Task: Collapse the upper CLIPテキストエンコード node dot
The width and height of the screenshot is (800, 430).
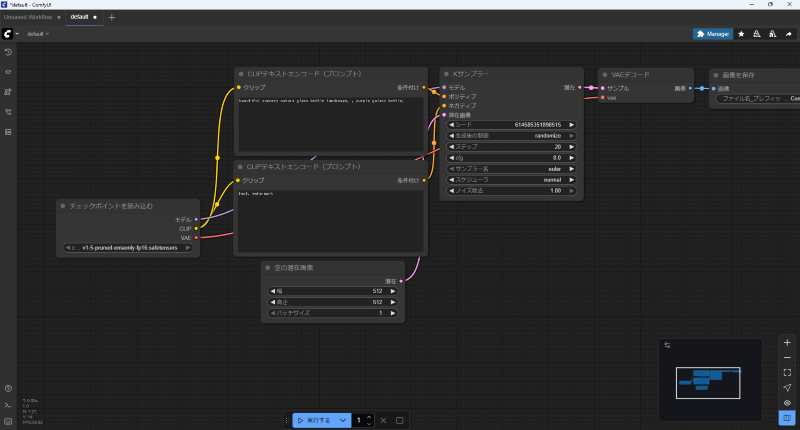Action: 241,74
